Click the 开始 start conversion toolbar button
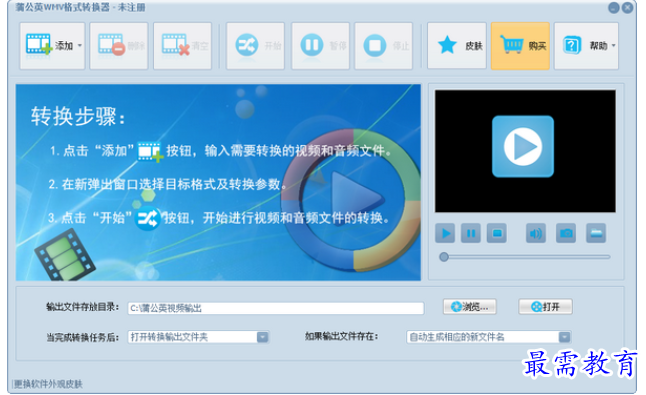The image size is (646, 395). coord(255,45)
